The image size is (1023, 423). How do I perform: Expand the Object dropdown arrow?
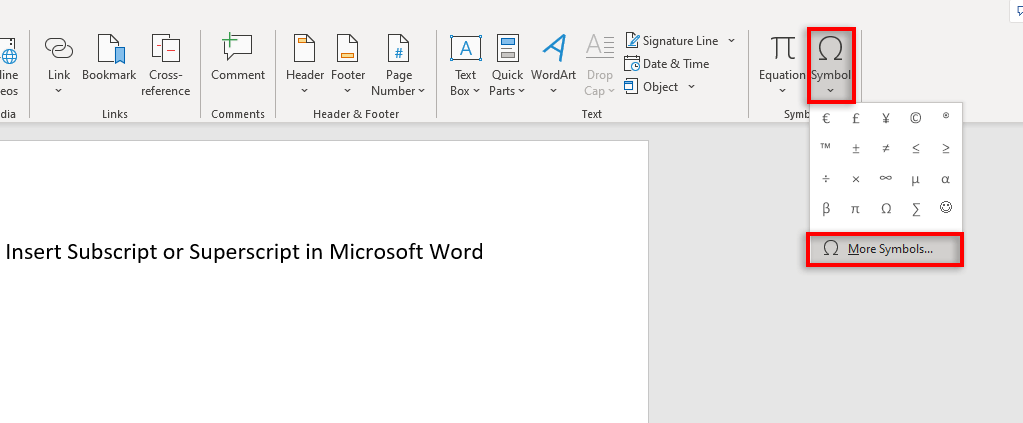(x=691, y=87)
